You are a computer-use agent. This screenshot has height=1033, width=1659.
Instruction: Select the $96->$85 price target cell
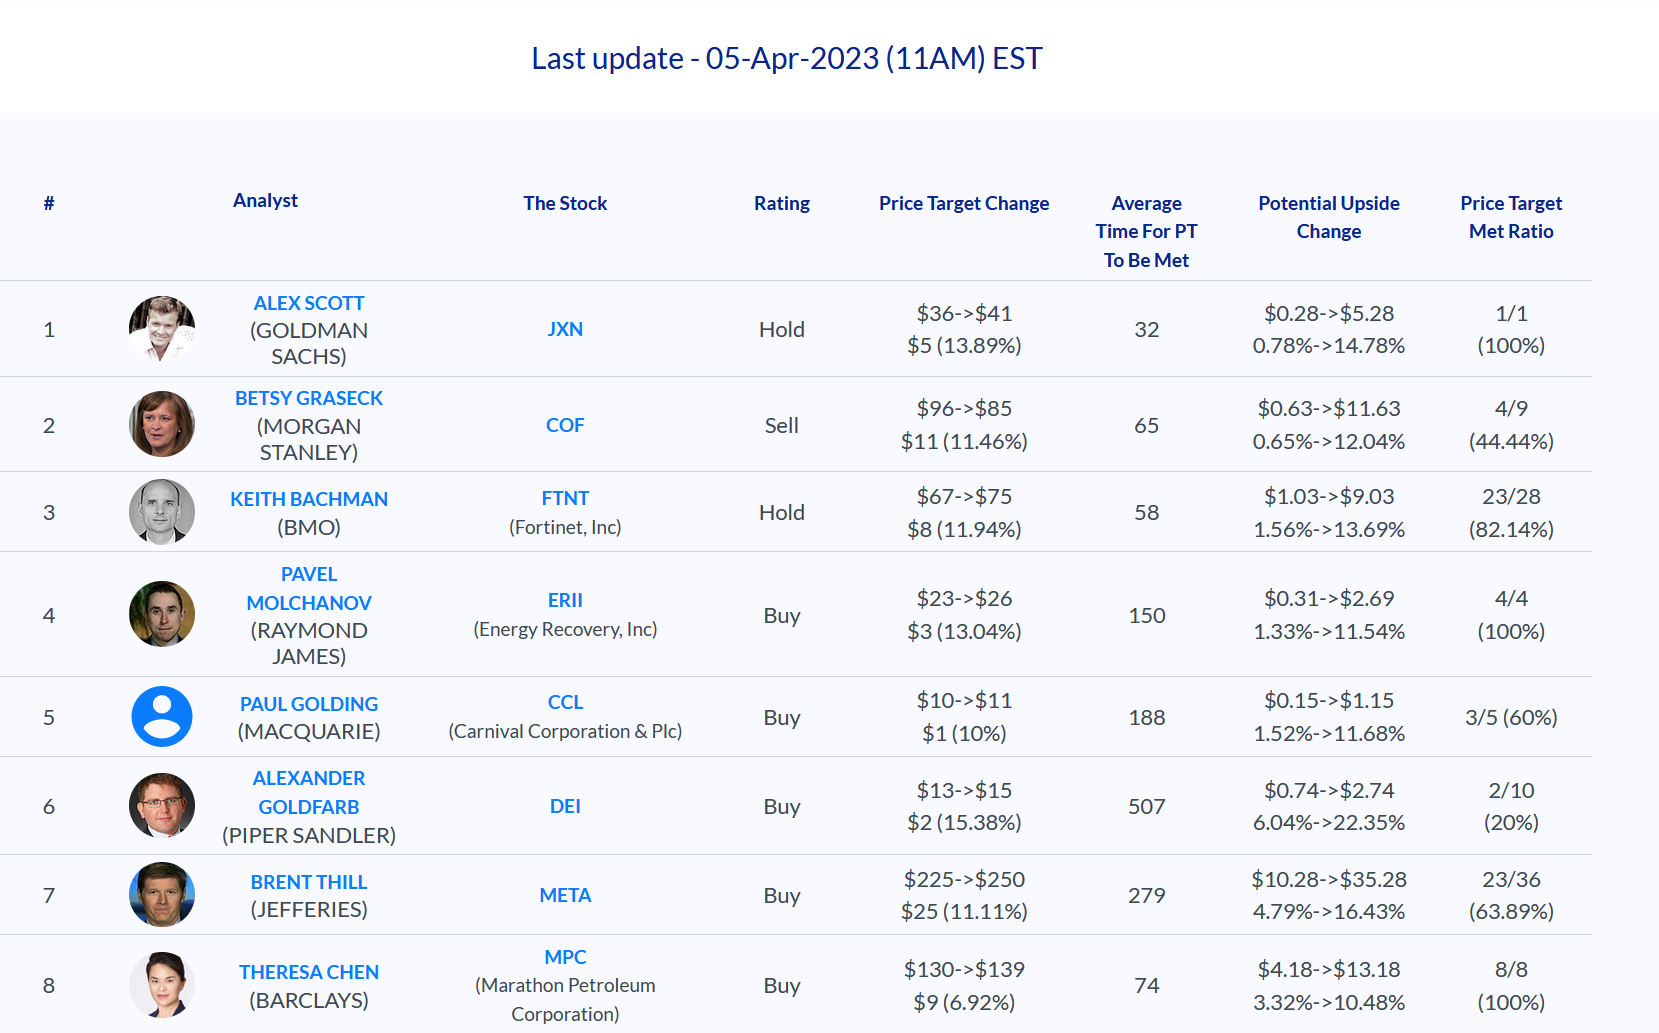(964, 408)
